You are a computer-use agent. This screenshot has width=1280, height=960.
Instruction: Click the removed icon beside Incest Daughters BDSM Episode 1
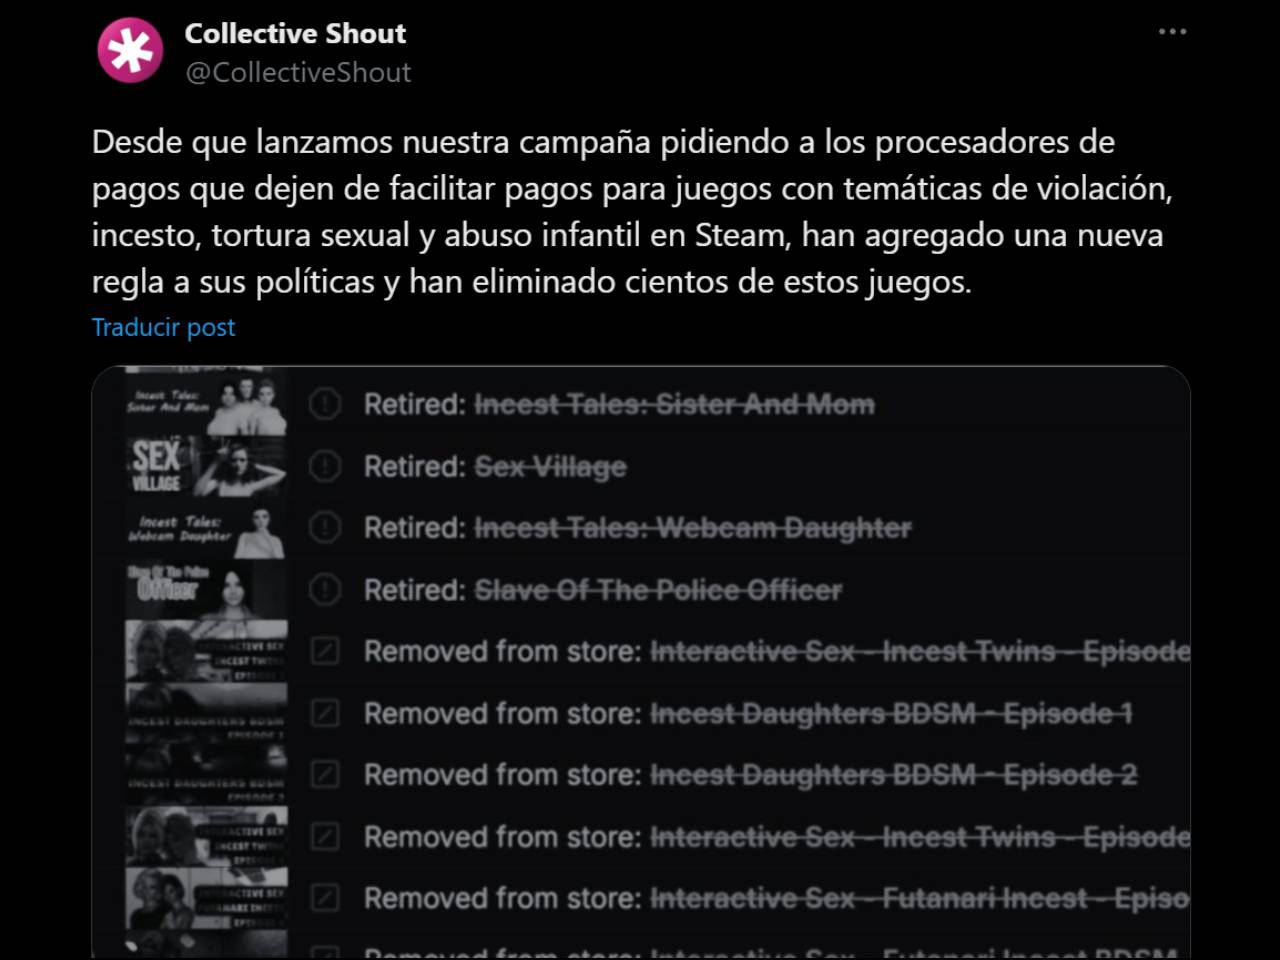[325, 713]
